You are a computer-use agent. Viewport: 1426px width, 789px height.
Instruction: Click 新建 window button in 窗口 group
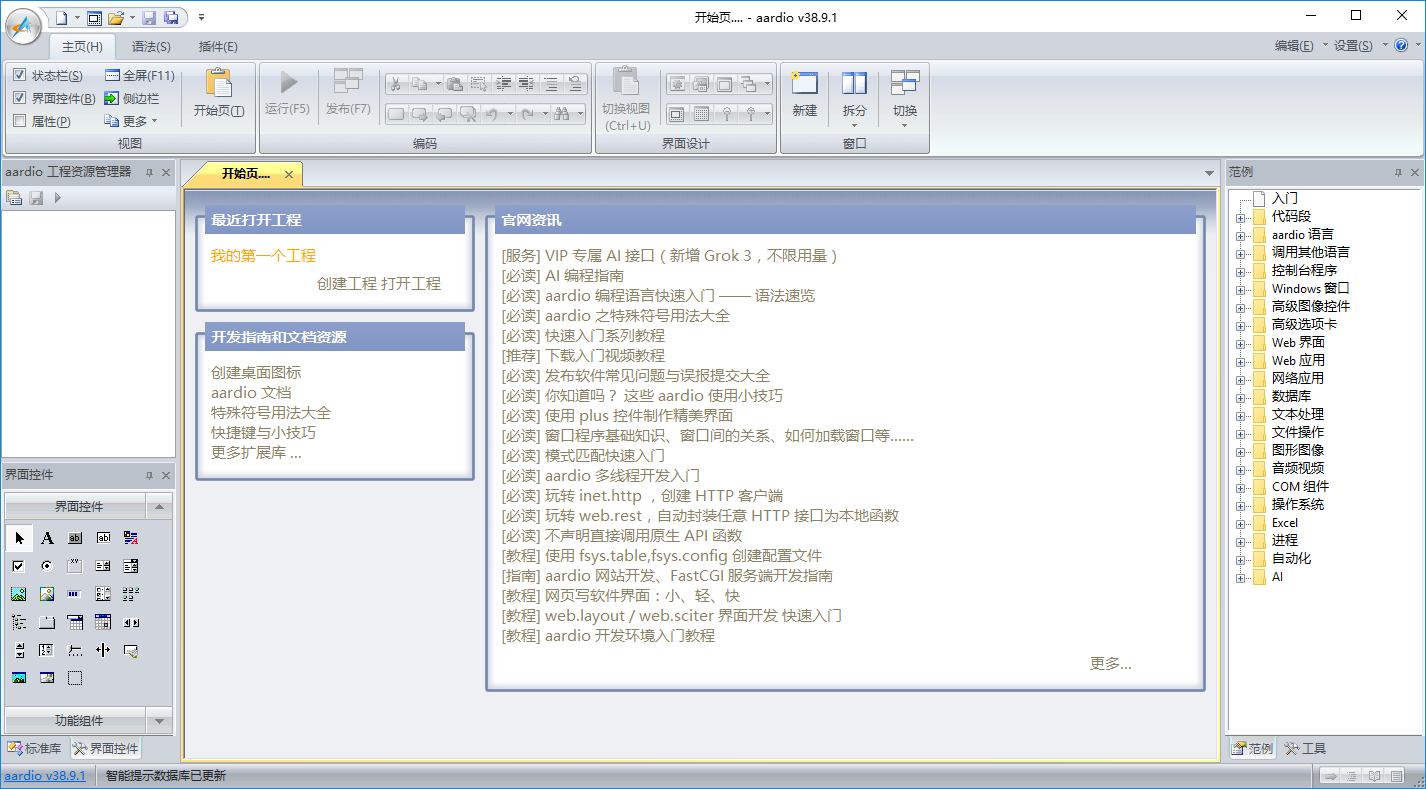coord(805,95)
